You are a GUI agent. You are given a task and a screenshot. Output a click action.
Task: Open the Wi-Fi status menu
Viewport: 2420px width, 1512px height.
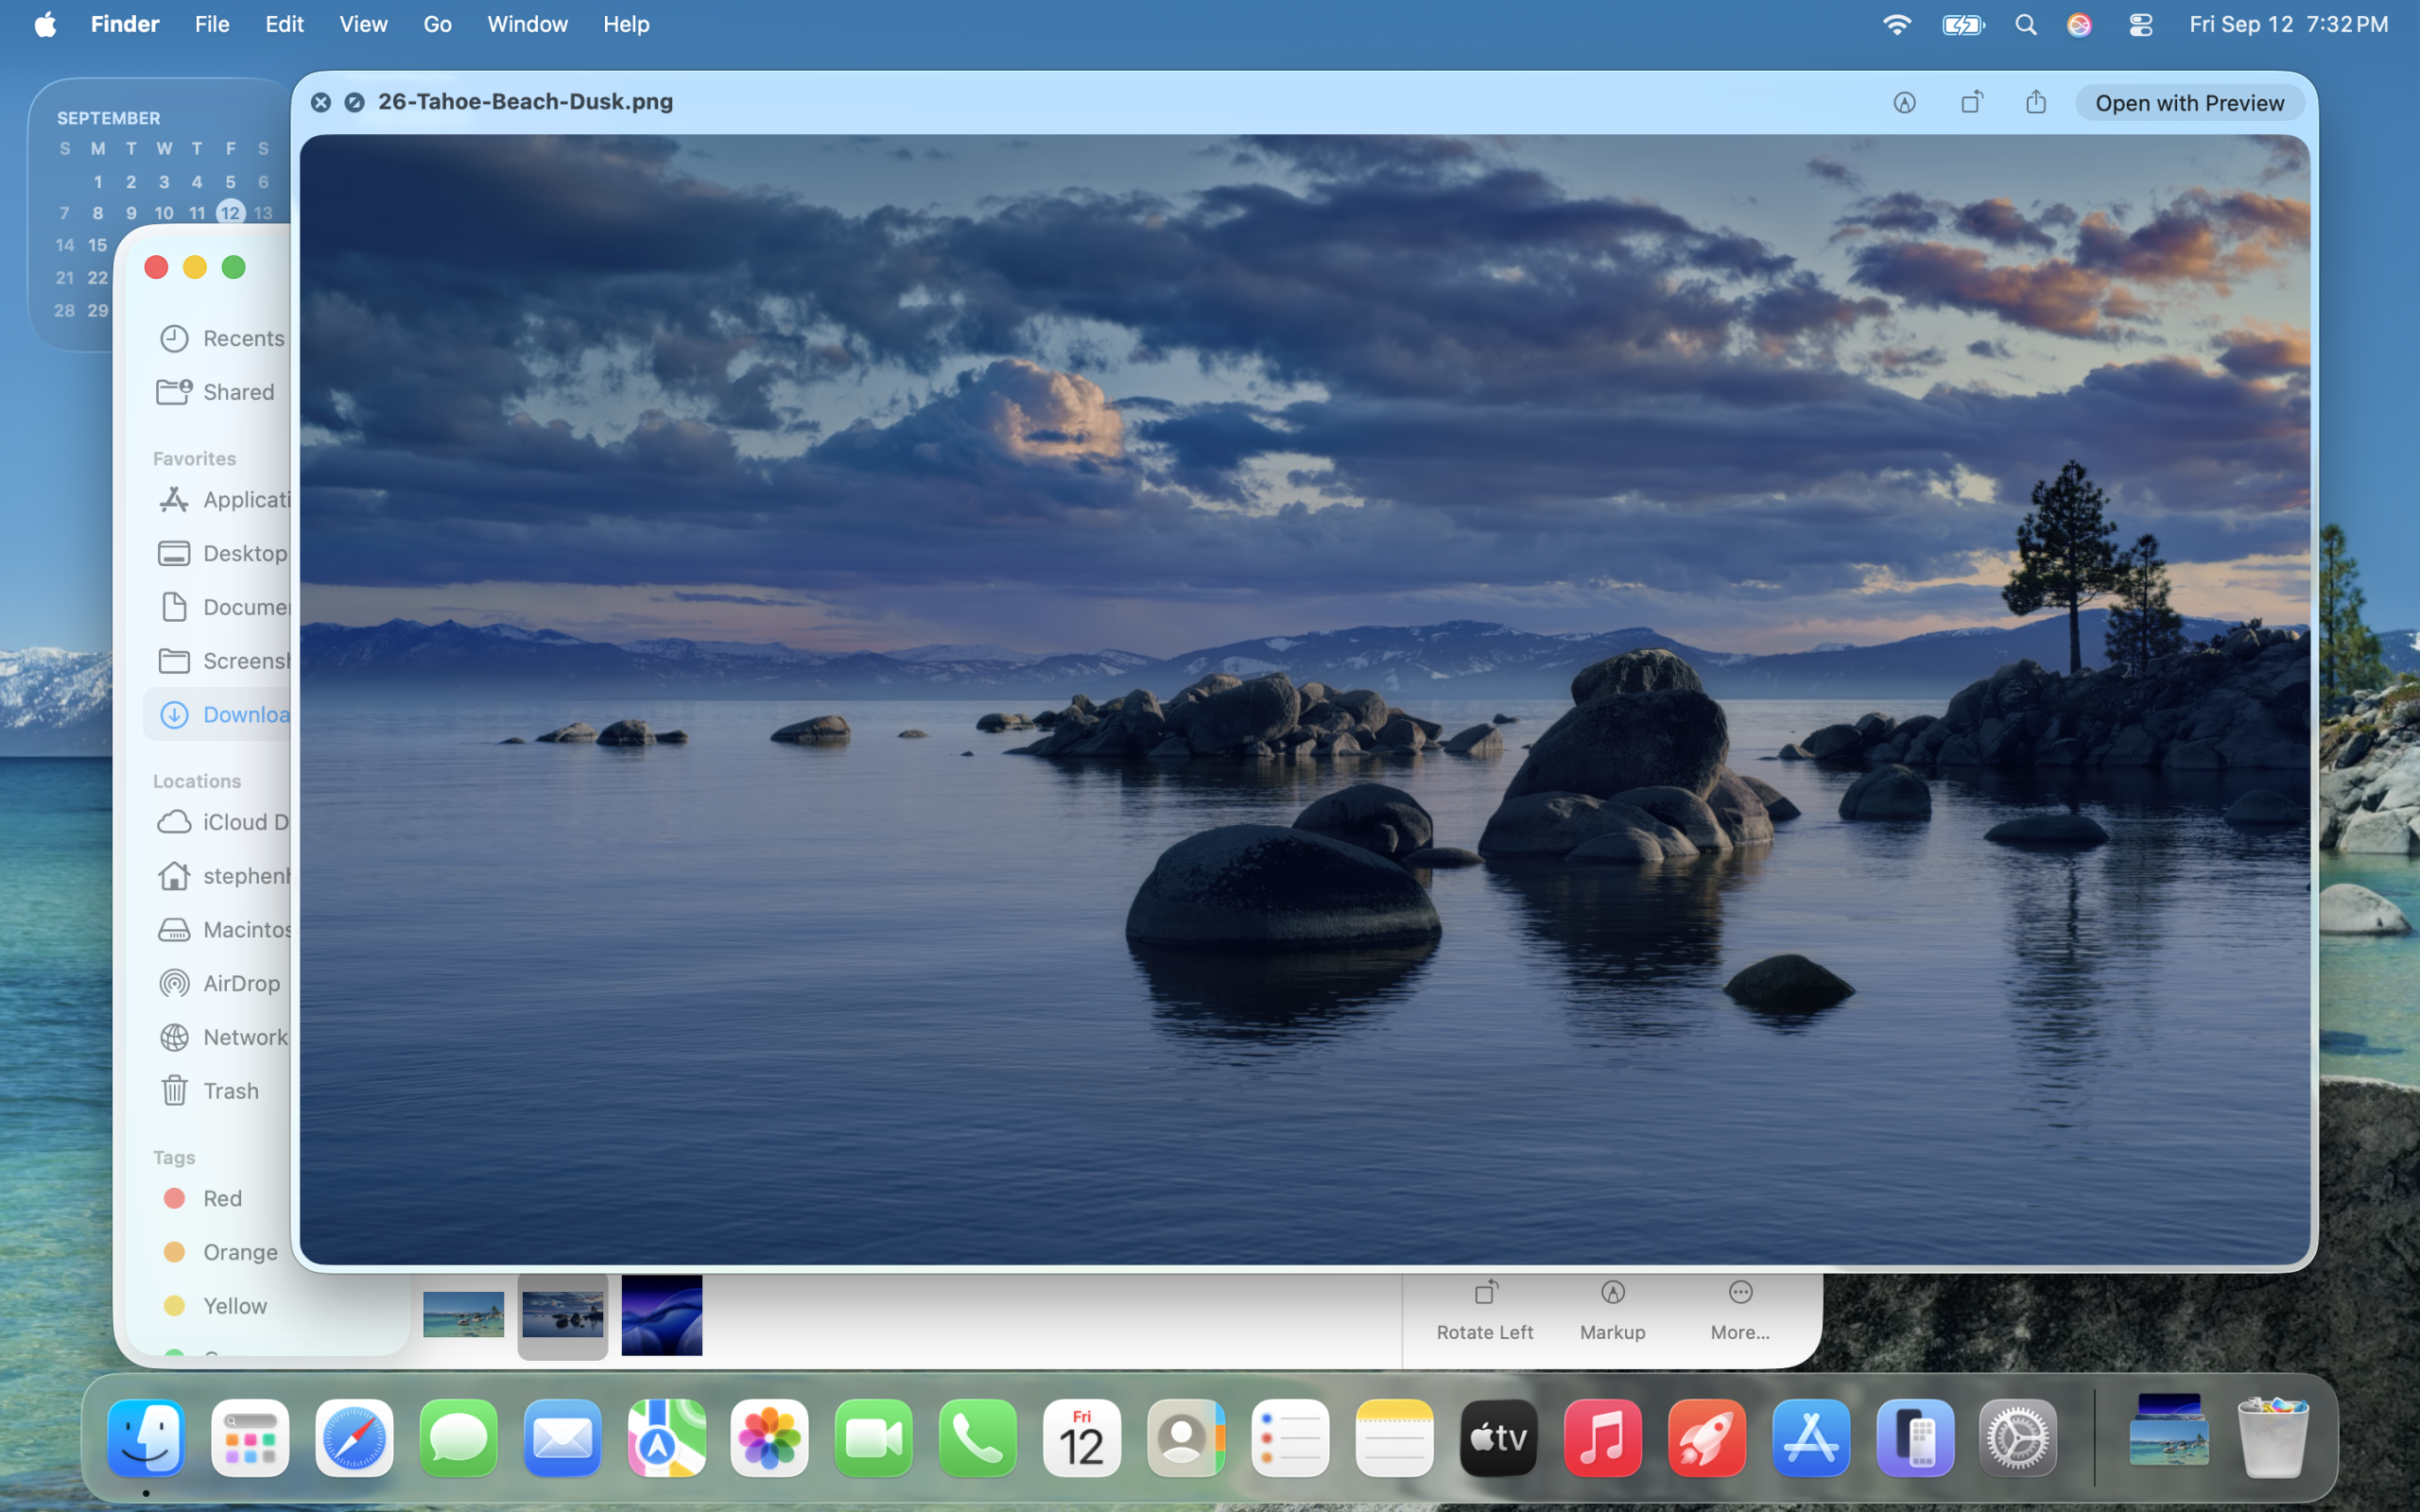1896,24
